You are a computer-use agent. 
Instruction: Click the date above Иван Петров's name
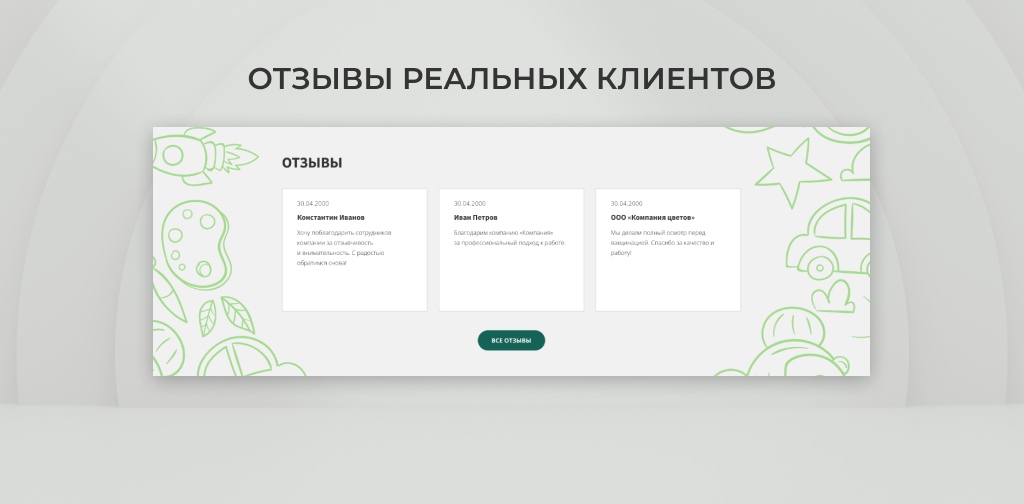(469, 203)
